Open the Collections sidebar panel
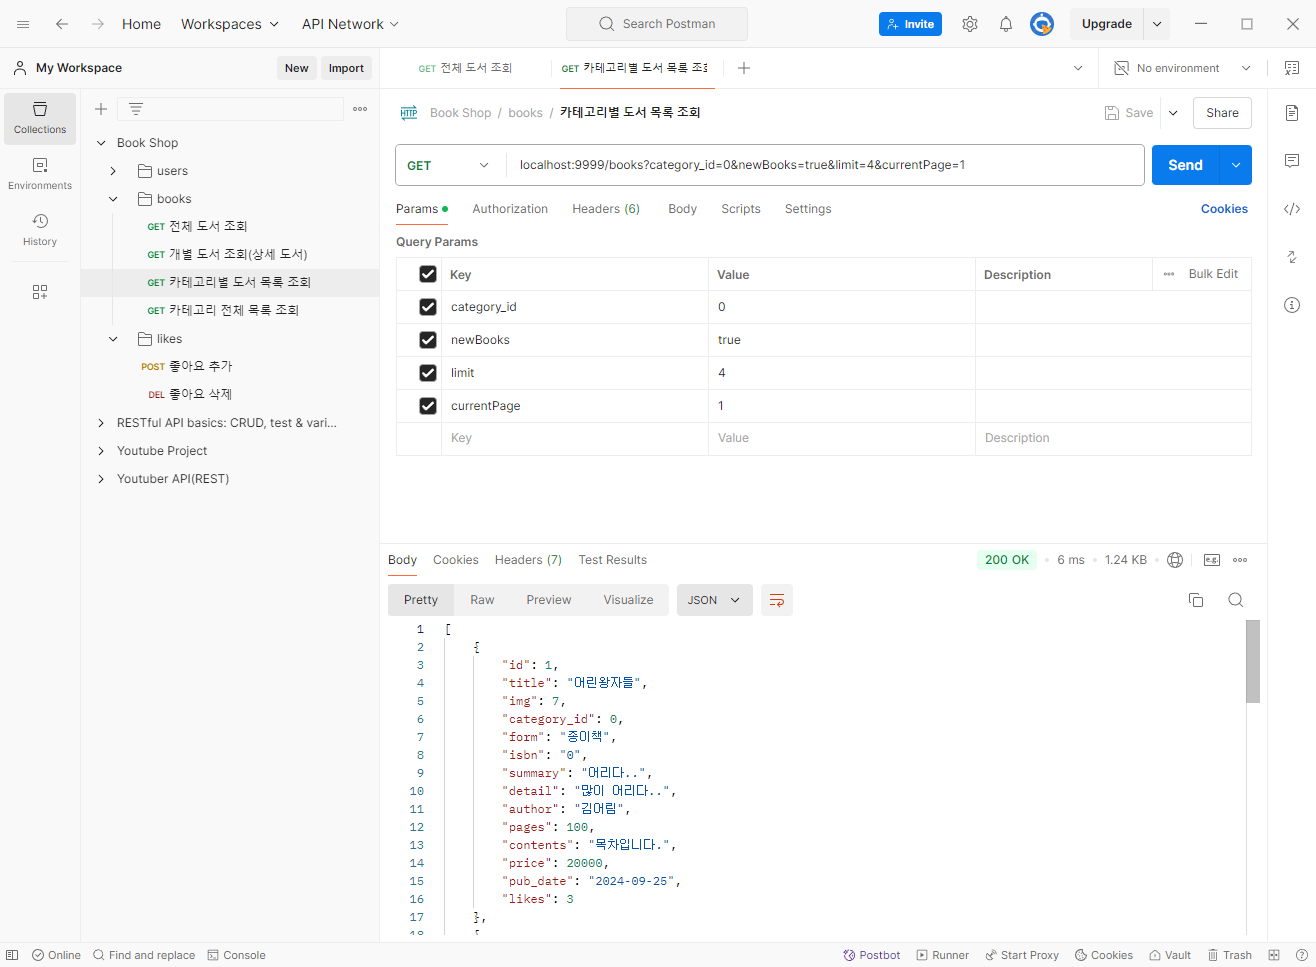 [x=40, y=118]
